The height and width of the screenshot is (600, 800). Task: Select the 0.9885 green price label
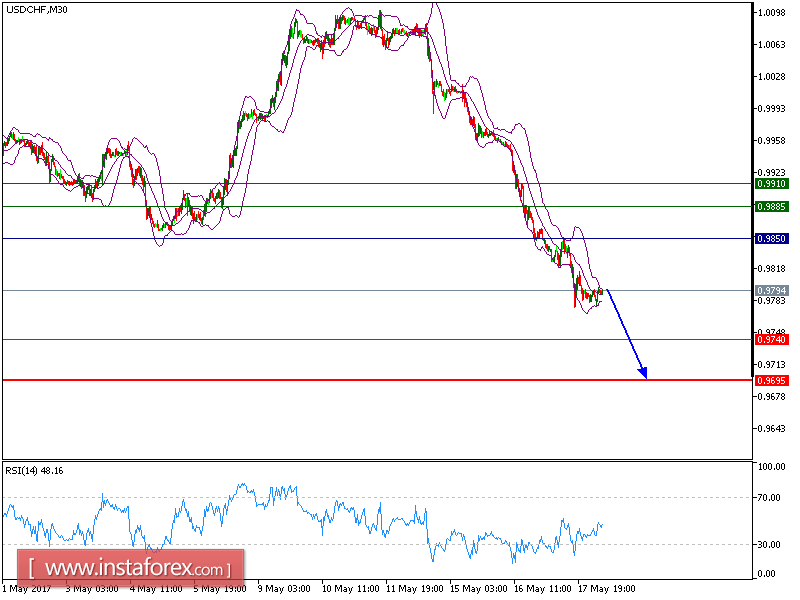(771, 207)
